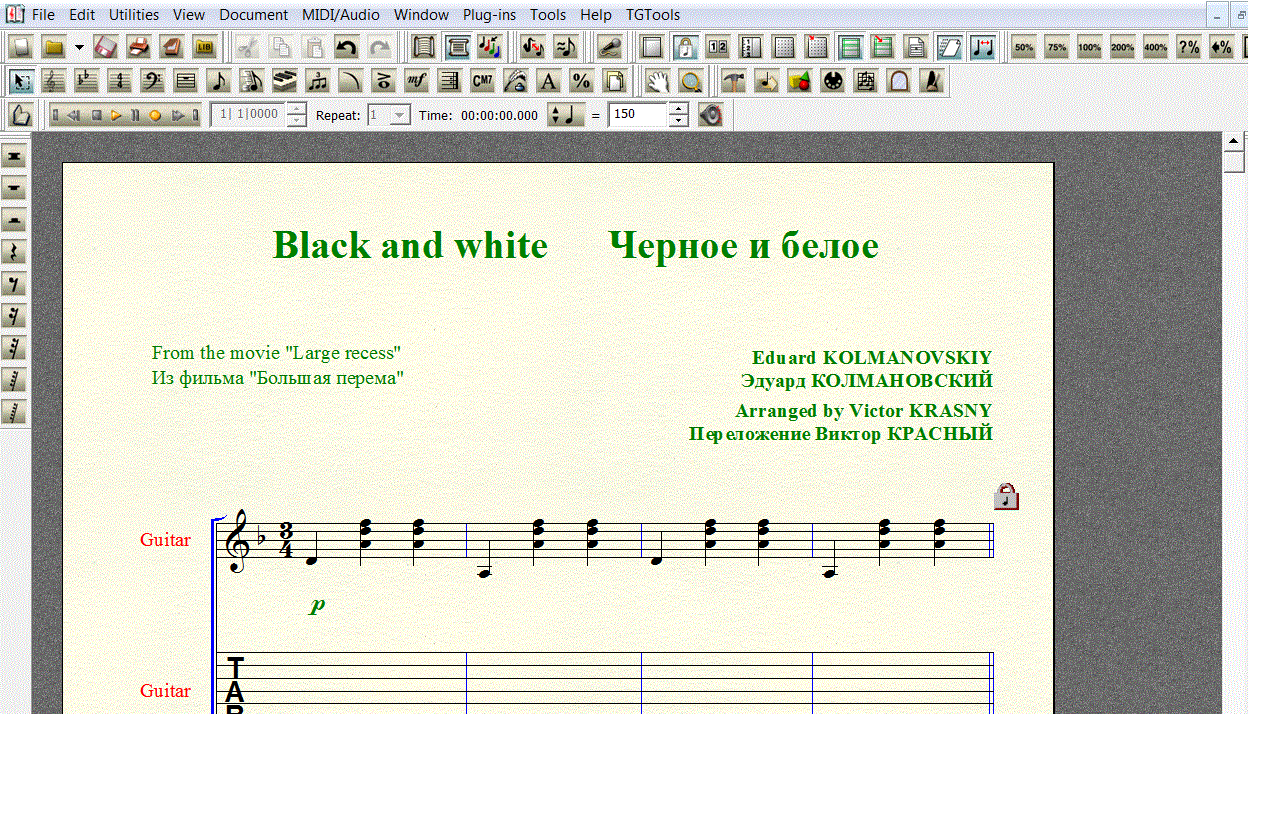
Task: Toggle the padlock icon above the staff
Action: click(x=1006, y=497)
